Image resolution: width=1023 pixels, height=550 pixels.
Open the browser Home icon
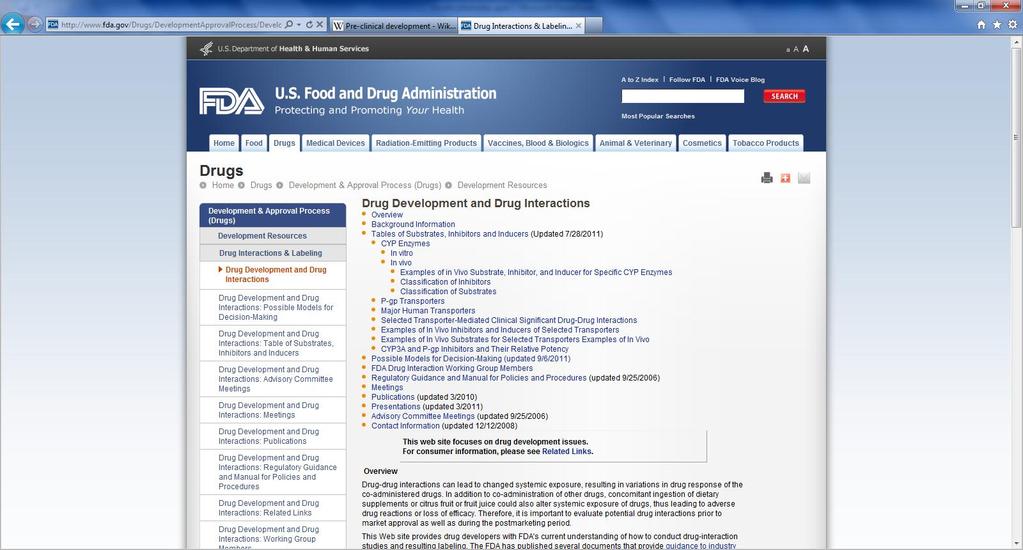click(981, 25)
